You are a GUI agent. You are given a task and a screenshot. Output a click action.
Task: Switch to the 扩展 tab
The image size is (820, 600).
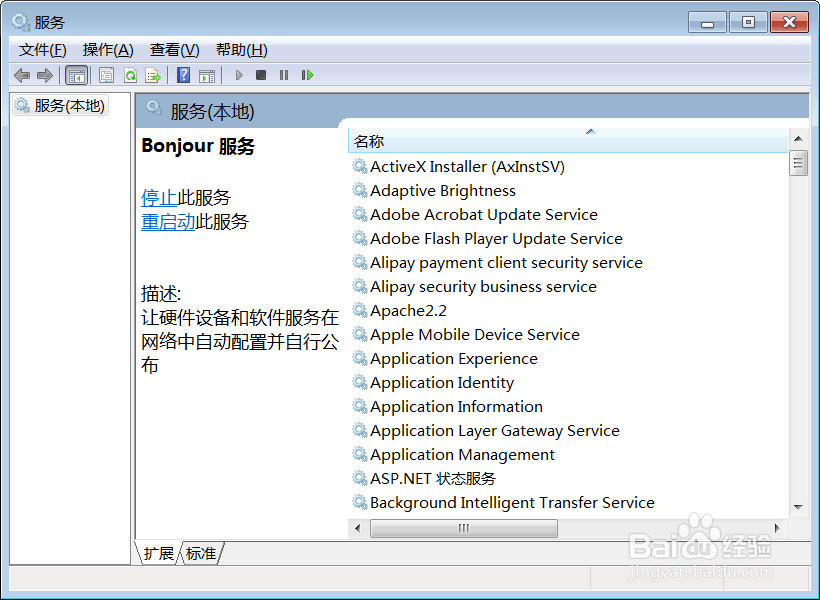158,553
